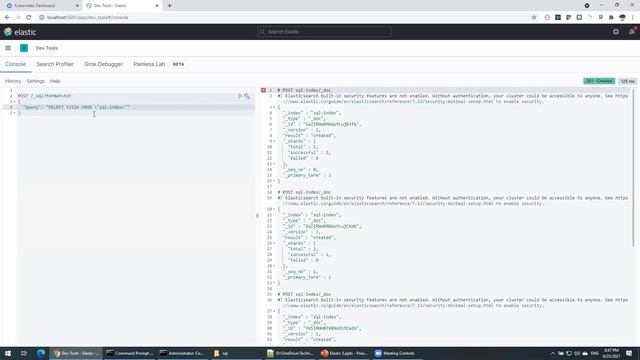This screenshot has height=360, width=640.
Task: Open the console Help
Action: (55, 81)
